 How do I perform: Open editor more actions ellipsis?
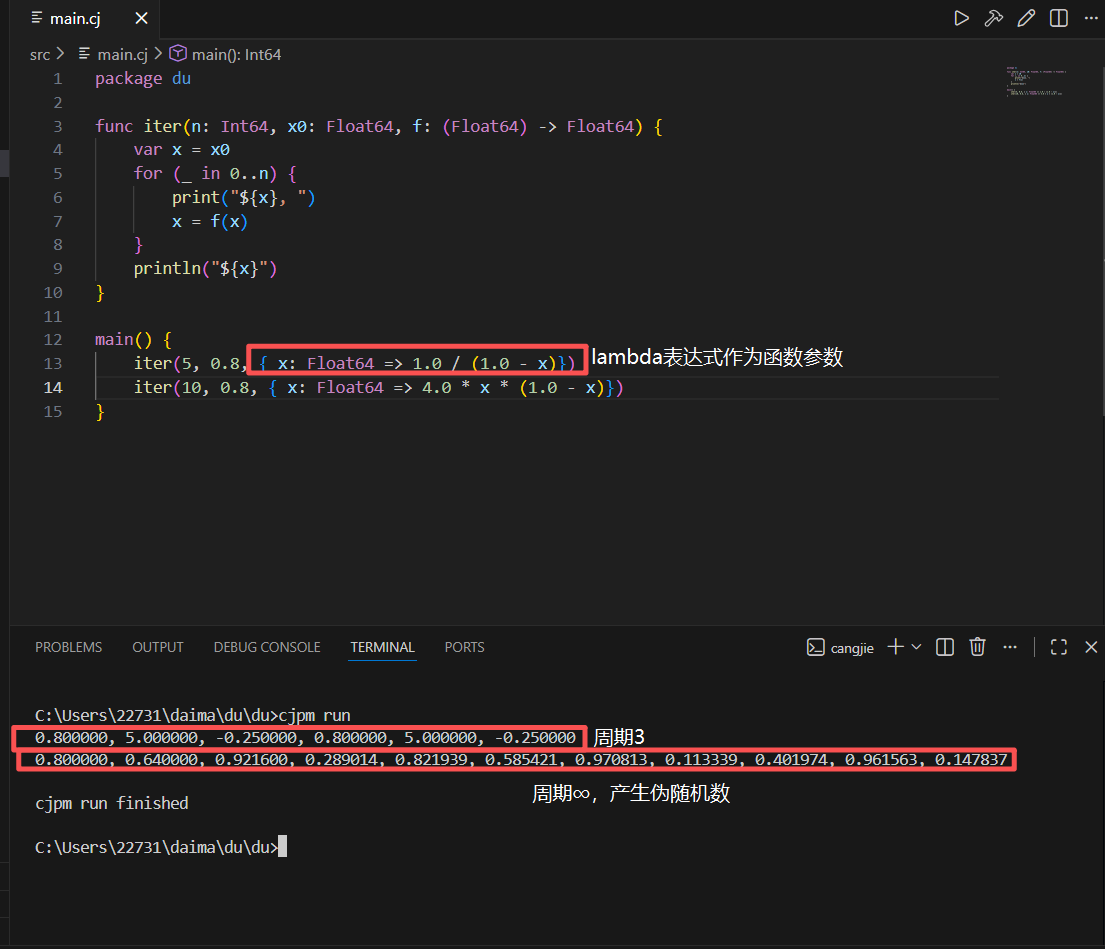[x=1091, y=18]
